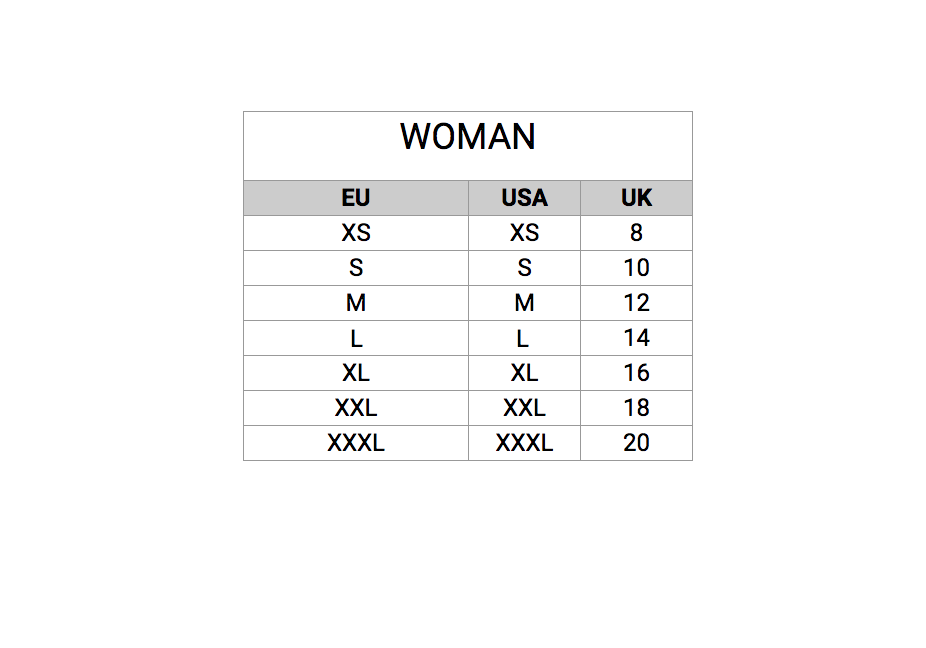Click the WOMAN table title

(x=468, y=137)
